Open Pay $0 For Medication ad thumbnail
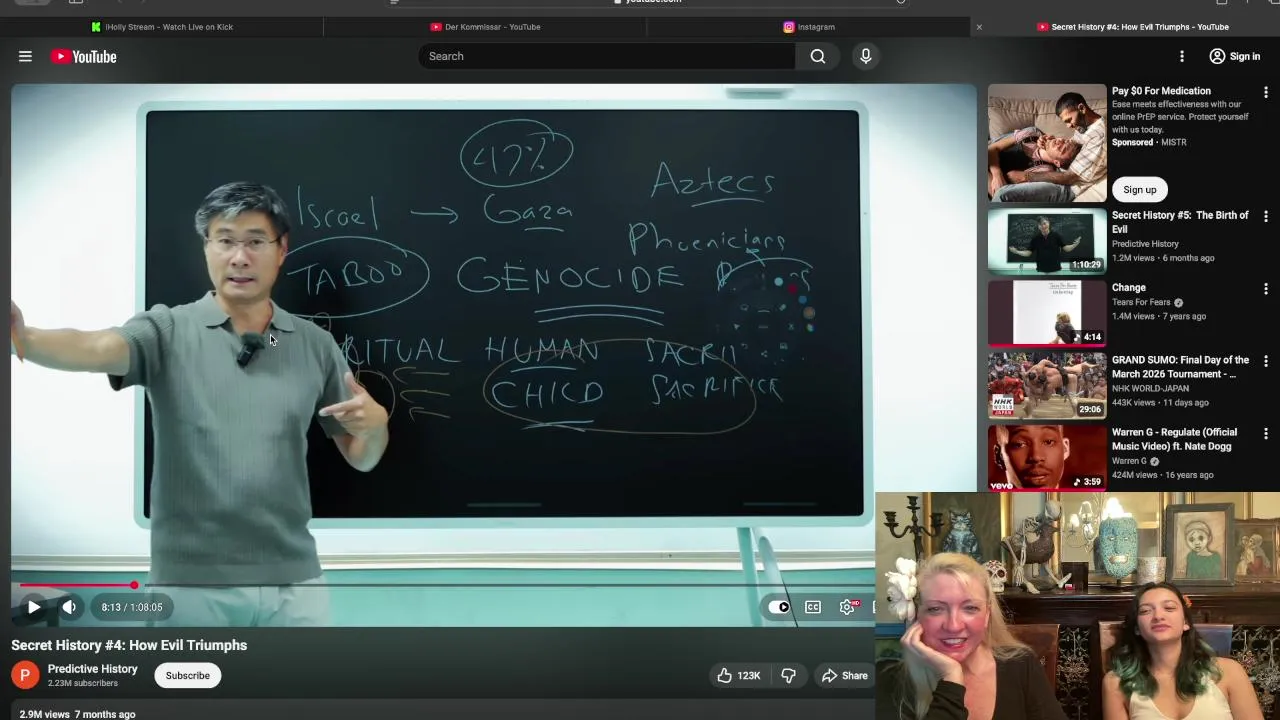This screenshot has width=1280, height=720. [1047, 143]
